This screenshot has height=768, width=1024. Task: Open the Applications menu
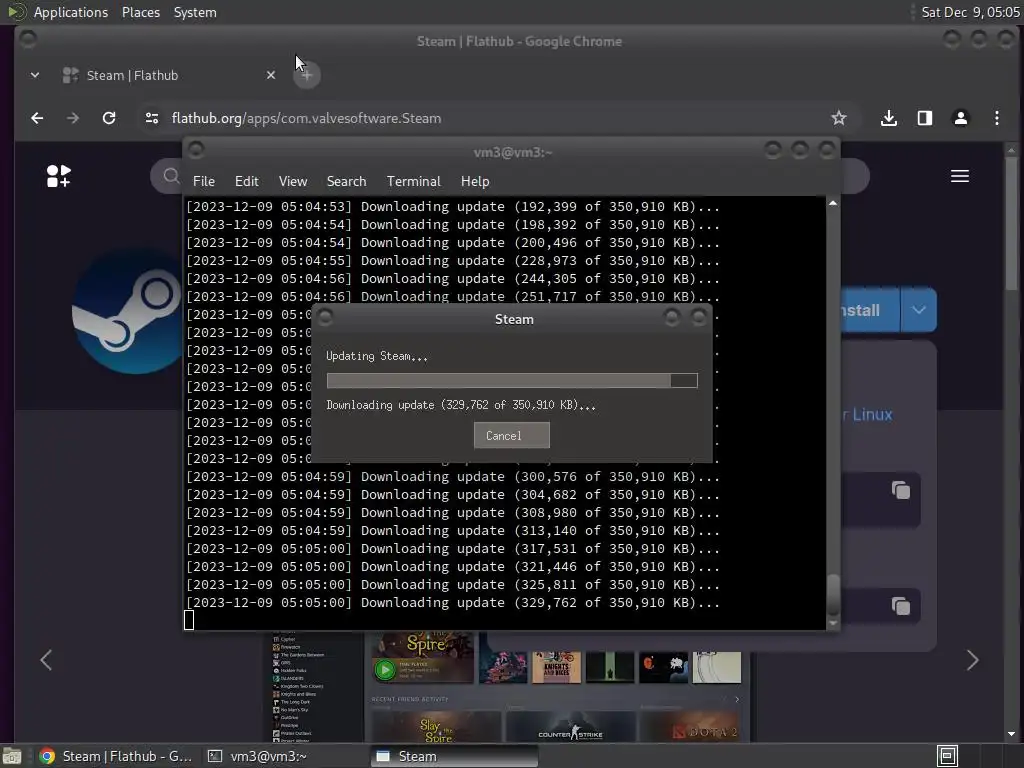(x=71, y=12)
